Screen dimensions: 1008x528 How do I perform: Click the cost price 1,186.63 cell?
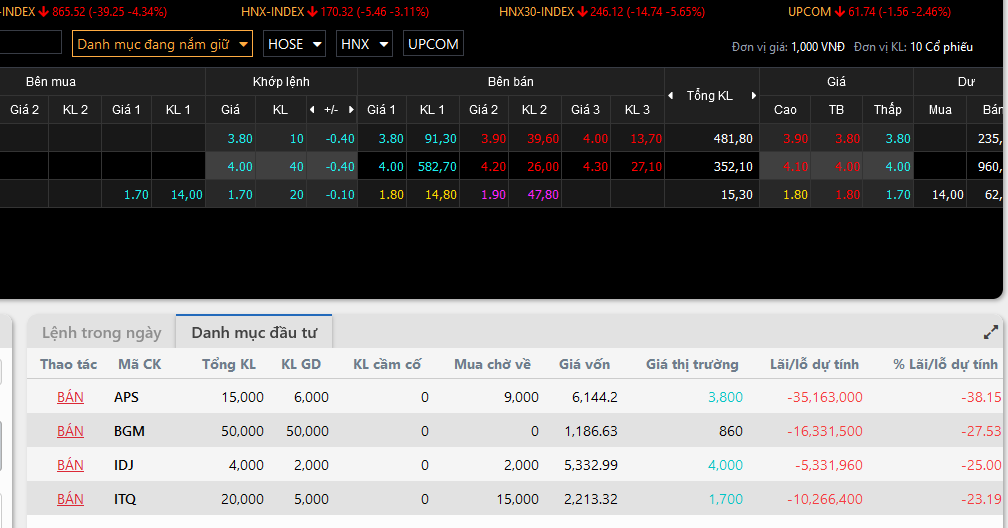coord(591,431)
